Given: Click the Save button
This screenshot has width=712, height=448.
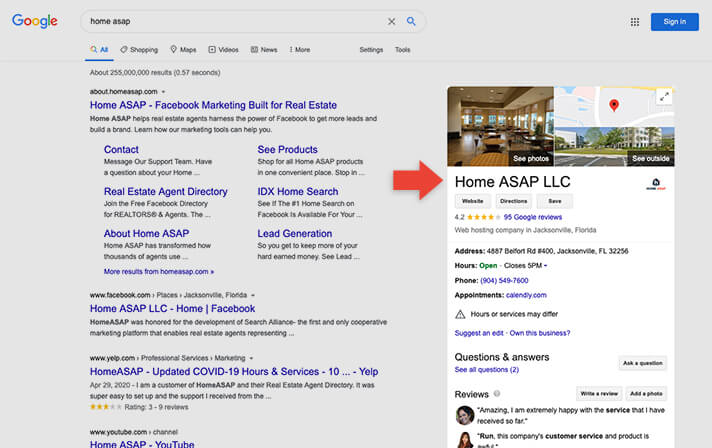Looking at the screenshot, I should point(554,201).
